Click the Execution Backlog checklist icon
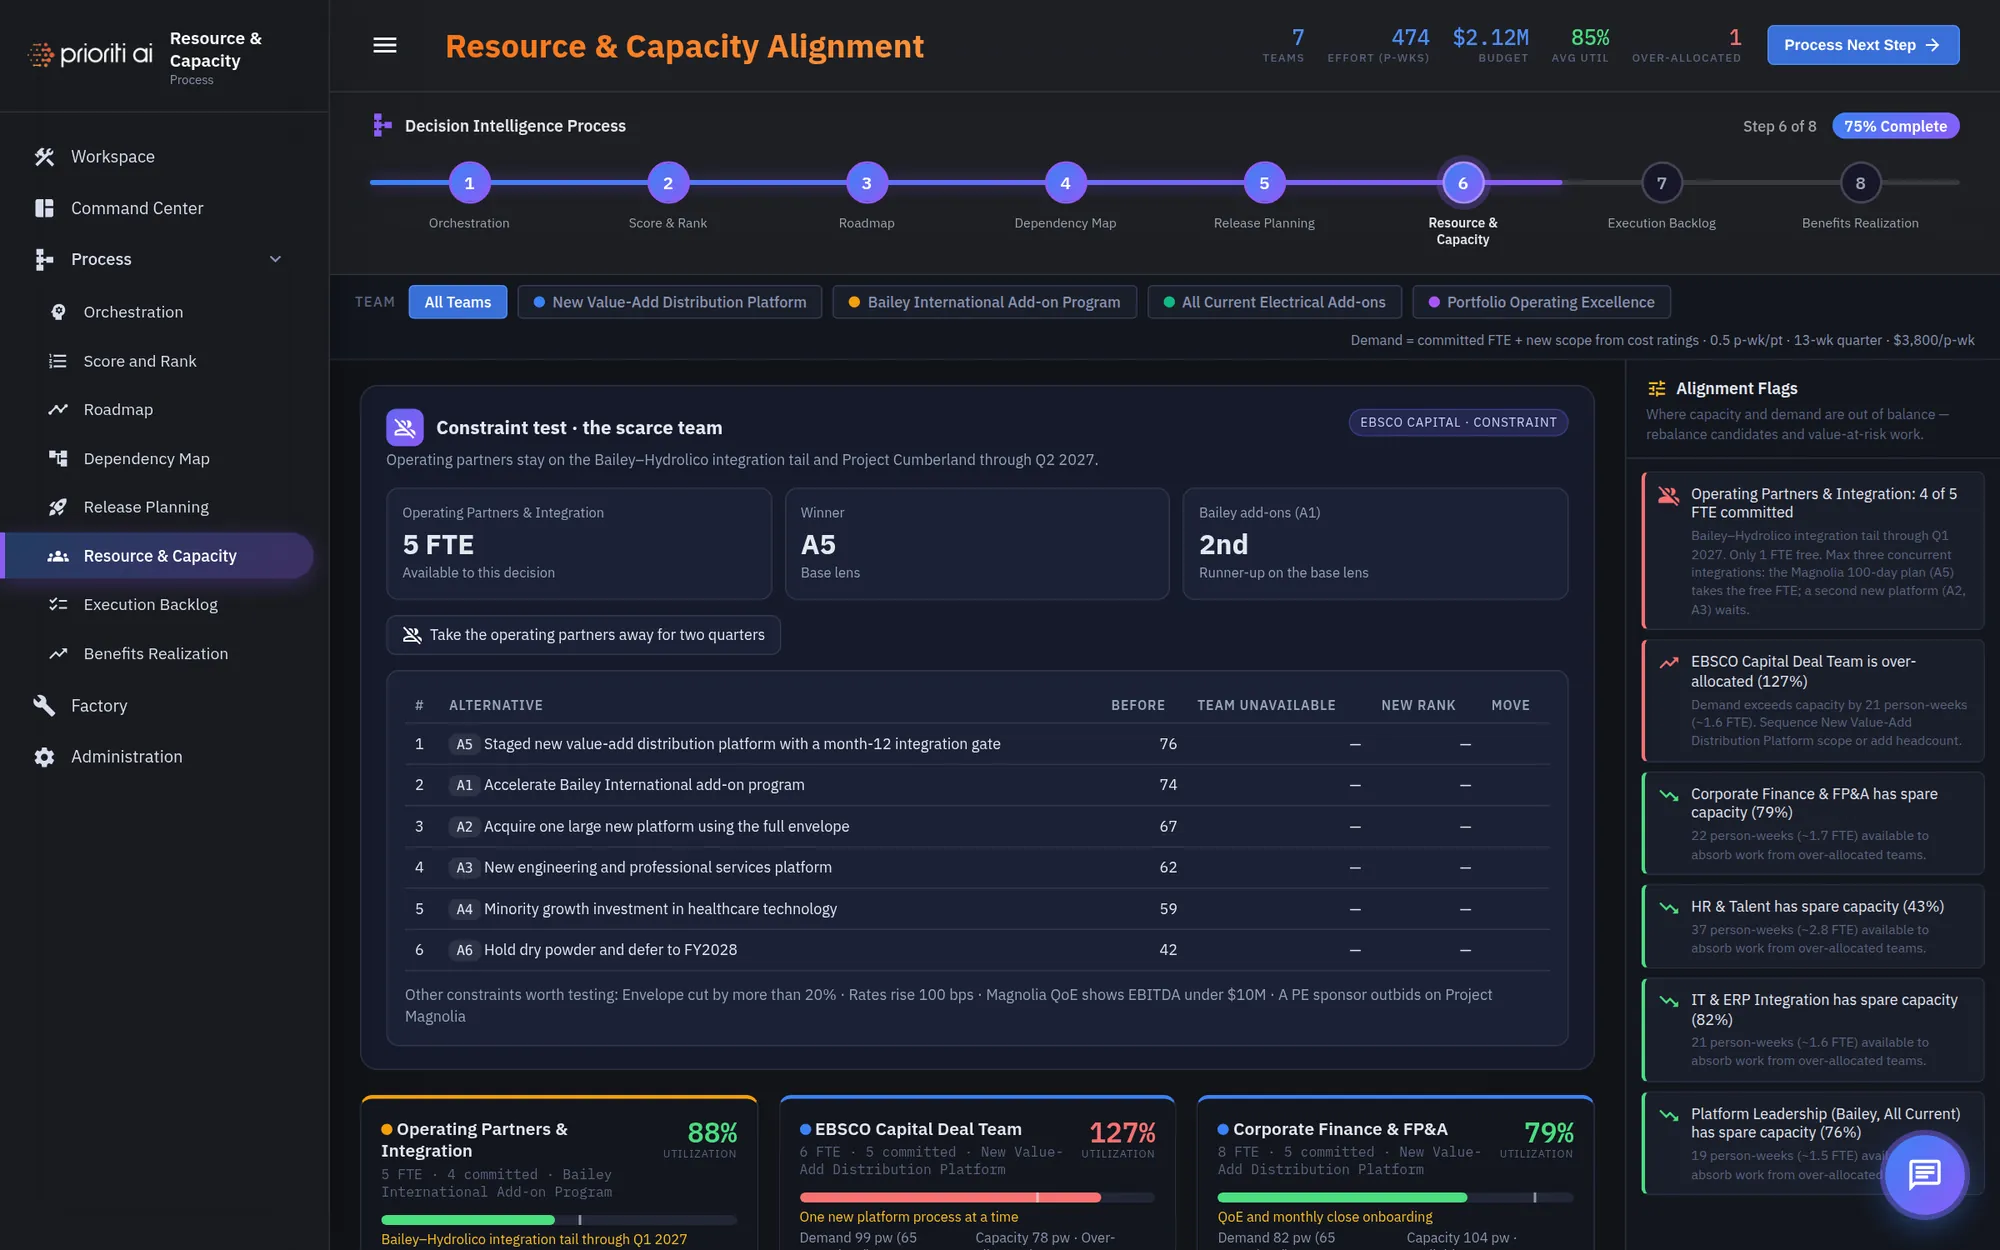This screenshot has width=2000, height=1250. pos(58,605)
